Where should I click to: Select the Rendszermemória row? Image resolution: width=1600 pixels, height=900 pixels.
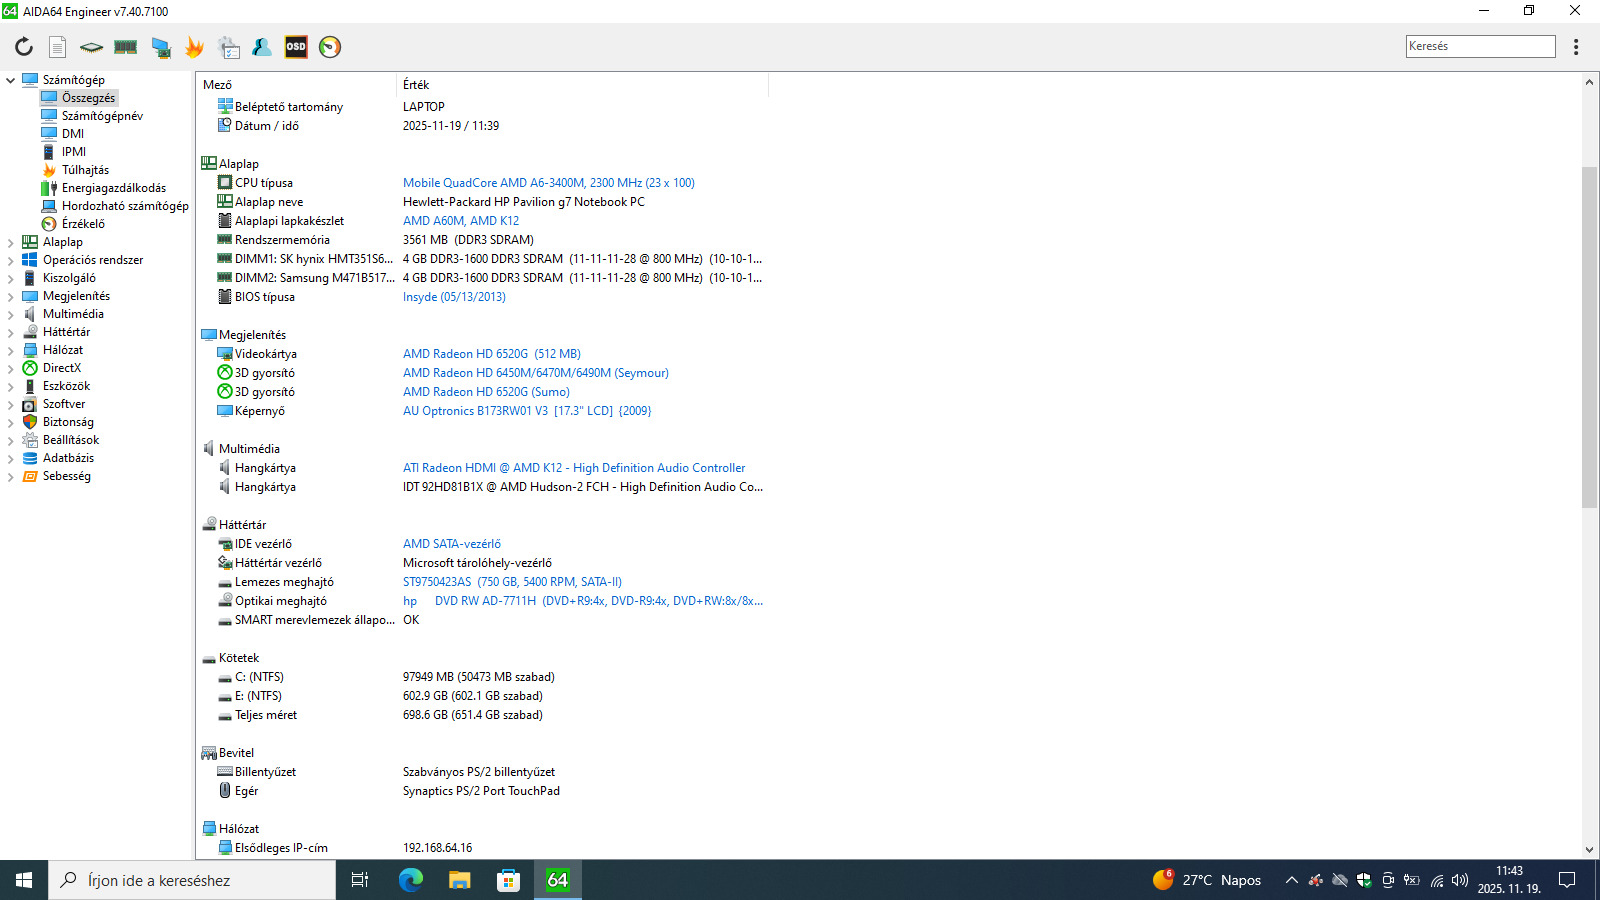[x=483, y=240]
